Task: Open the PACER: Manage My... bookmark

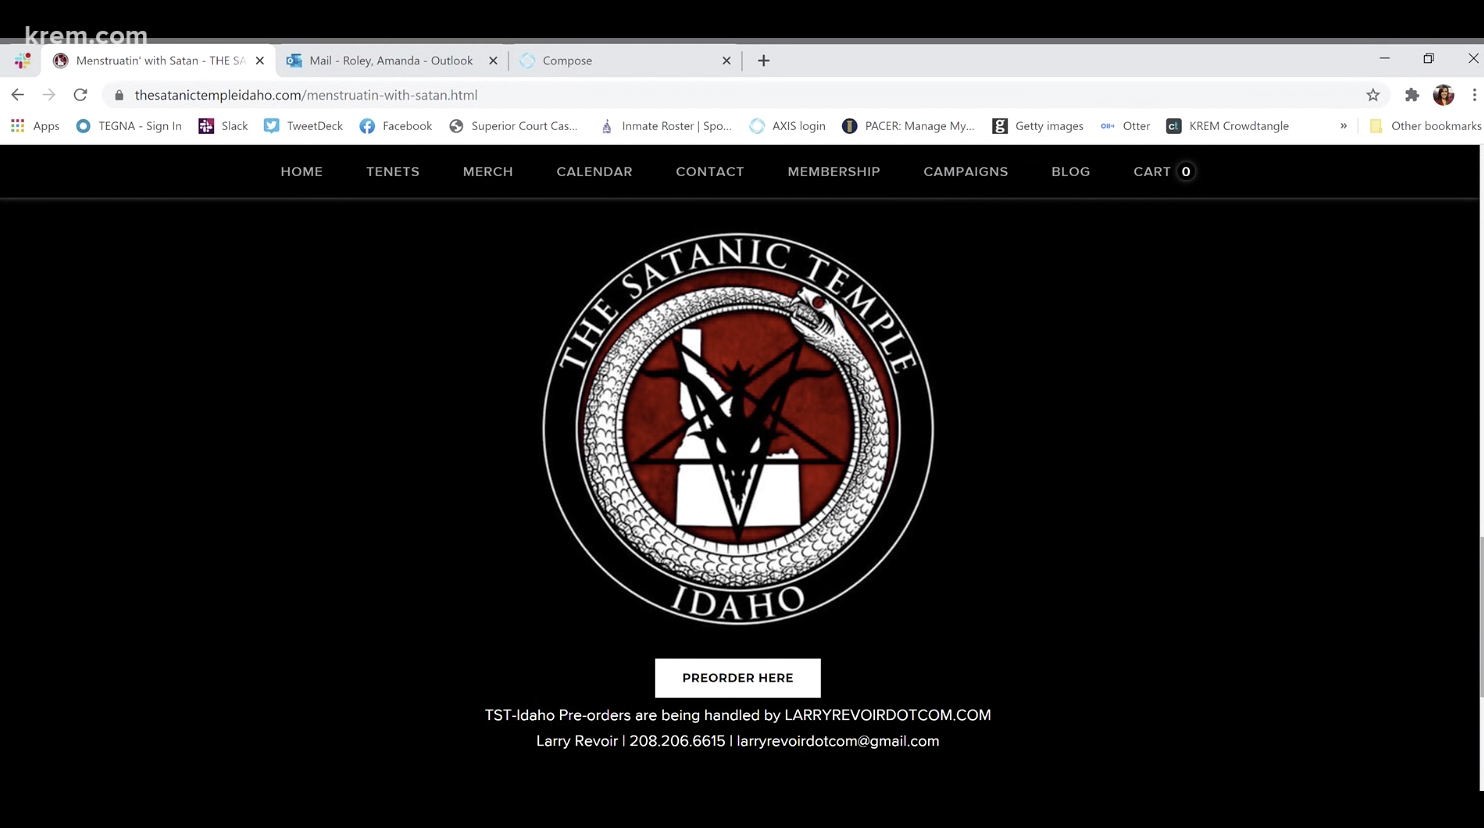Action: 908,126
